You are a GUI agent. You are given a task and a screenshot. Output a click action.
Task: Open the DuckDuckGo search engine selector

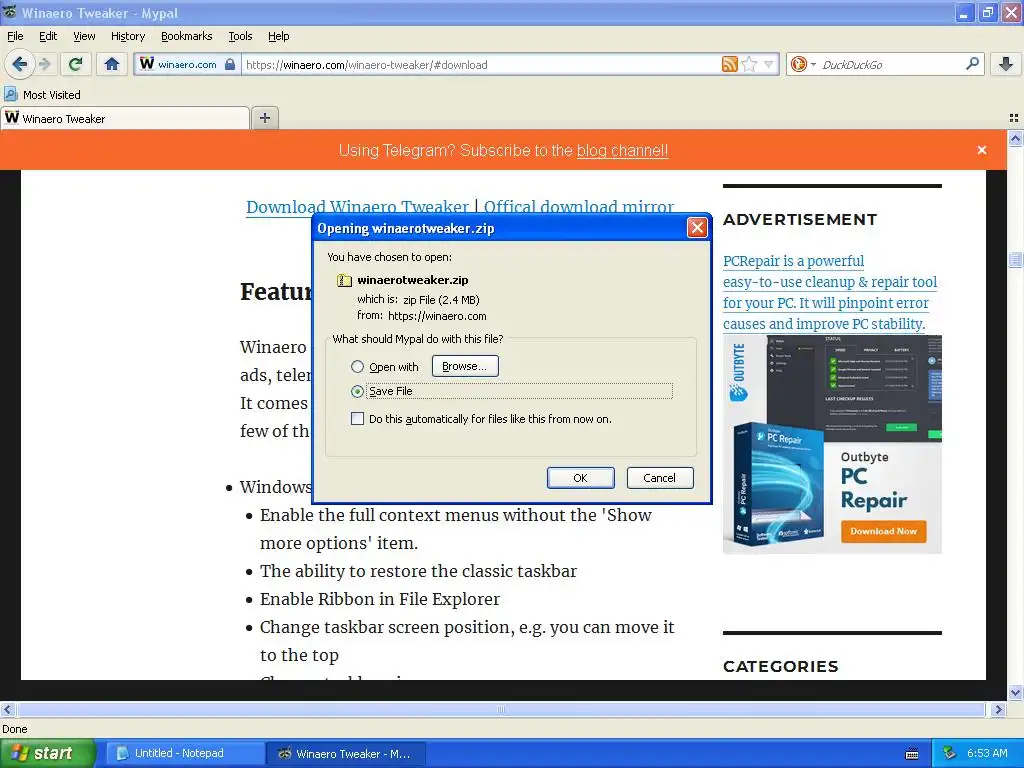click(802, 64)
